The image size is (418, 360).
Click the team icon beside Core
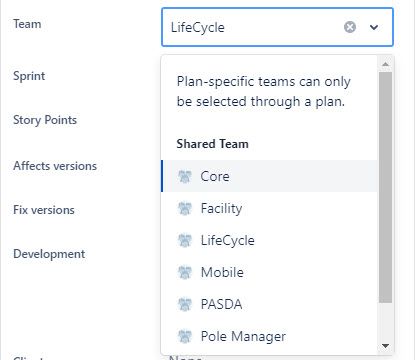pos(185,176)
